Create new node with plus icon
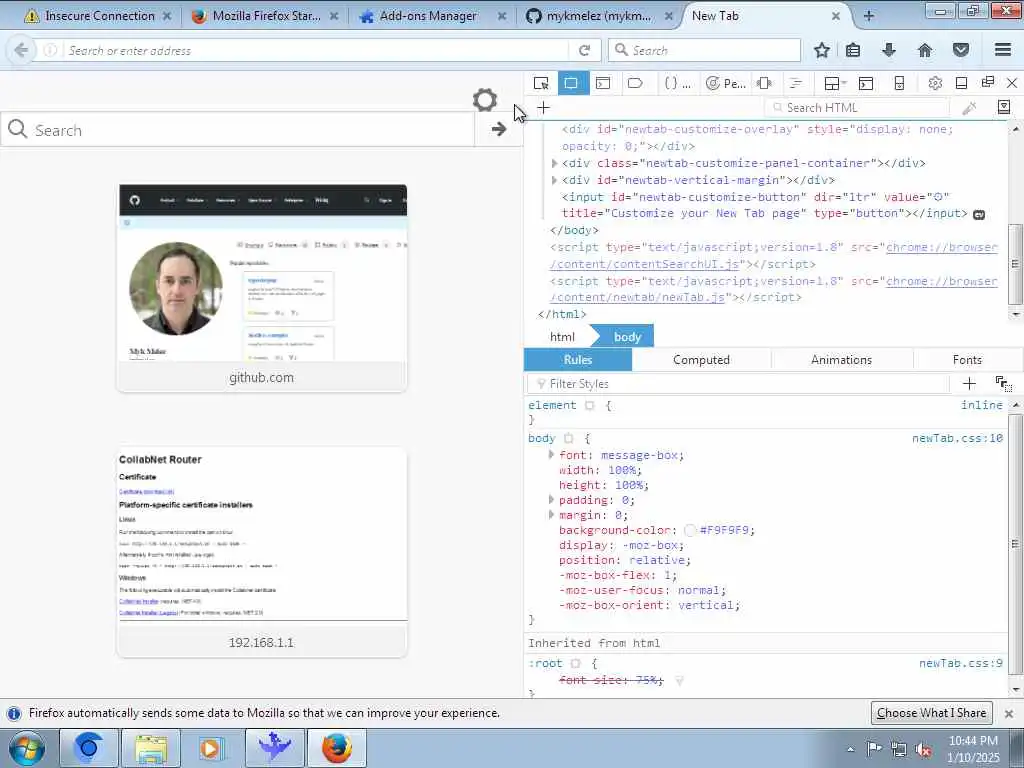The height and width of the screenshot is (768, 1024). point(543,108)
